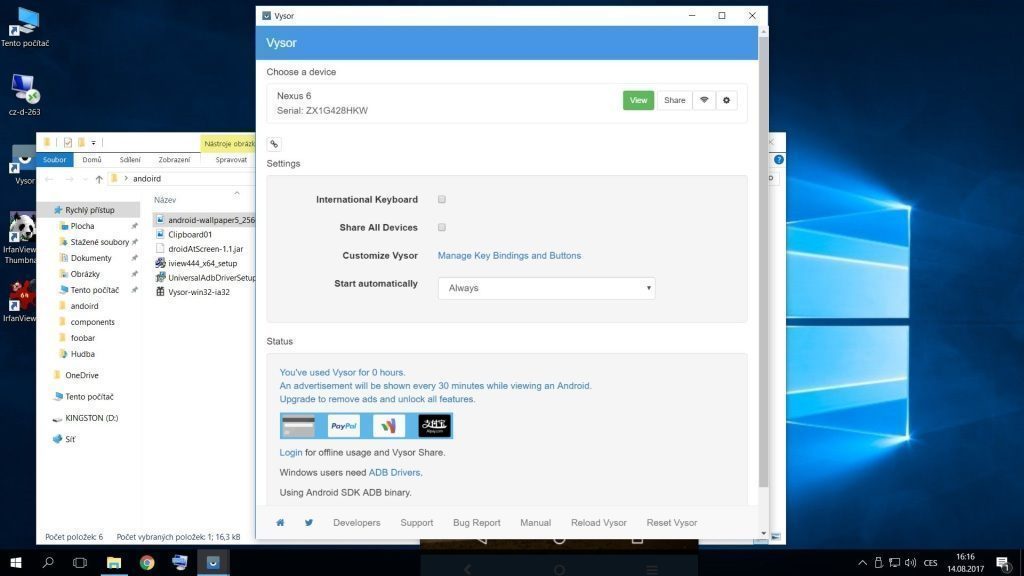
Task: Select the UniversalAdbDriverSetup file
Action: (x=205, y=278)
